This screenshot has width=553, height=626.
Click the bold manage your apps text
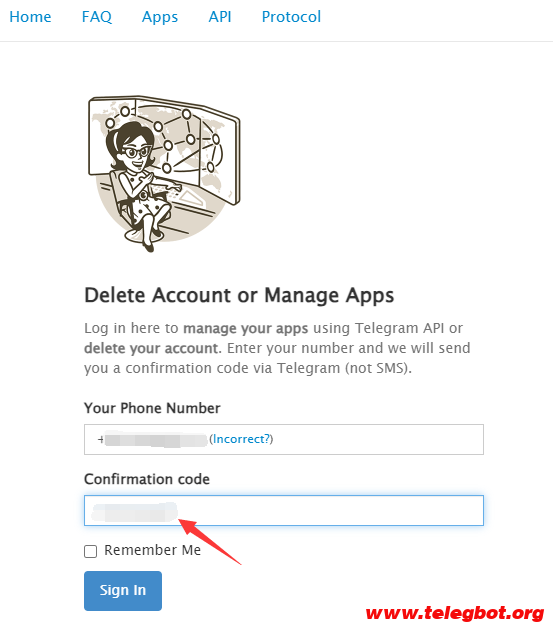[246, 328]
